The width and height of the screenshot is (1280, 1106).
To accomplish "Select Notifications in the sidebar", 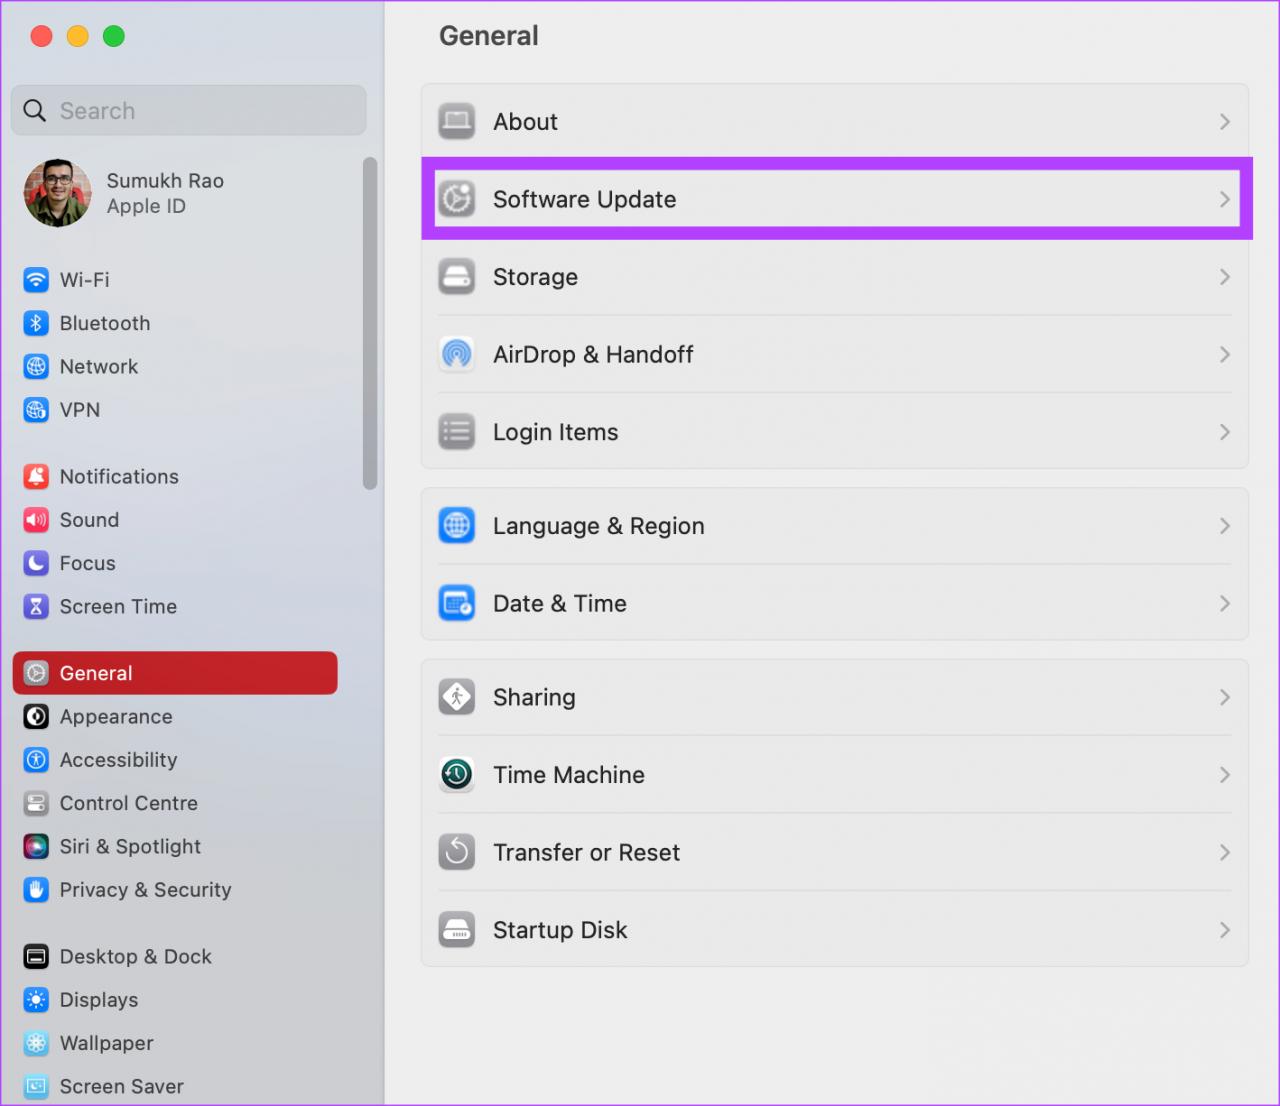I will (x=119, y=477).
